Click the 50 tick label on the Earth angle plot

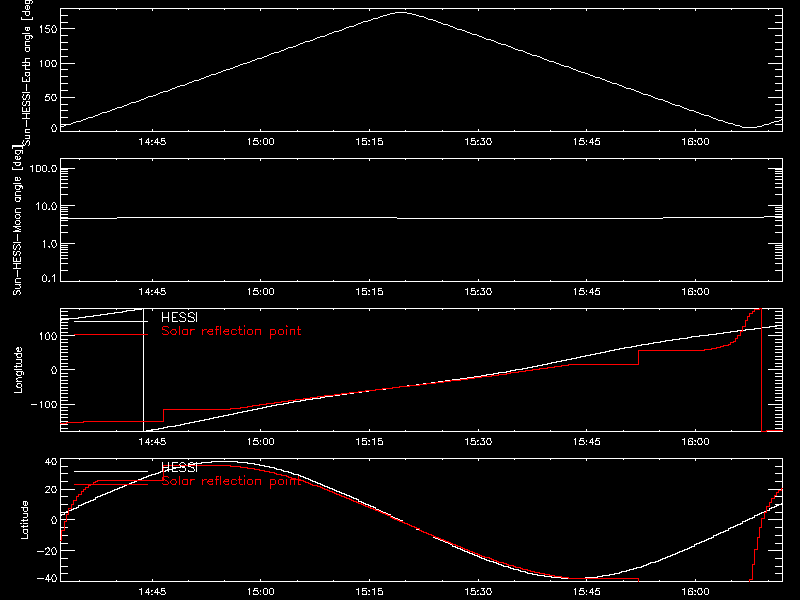click(51, 97)
